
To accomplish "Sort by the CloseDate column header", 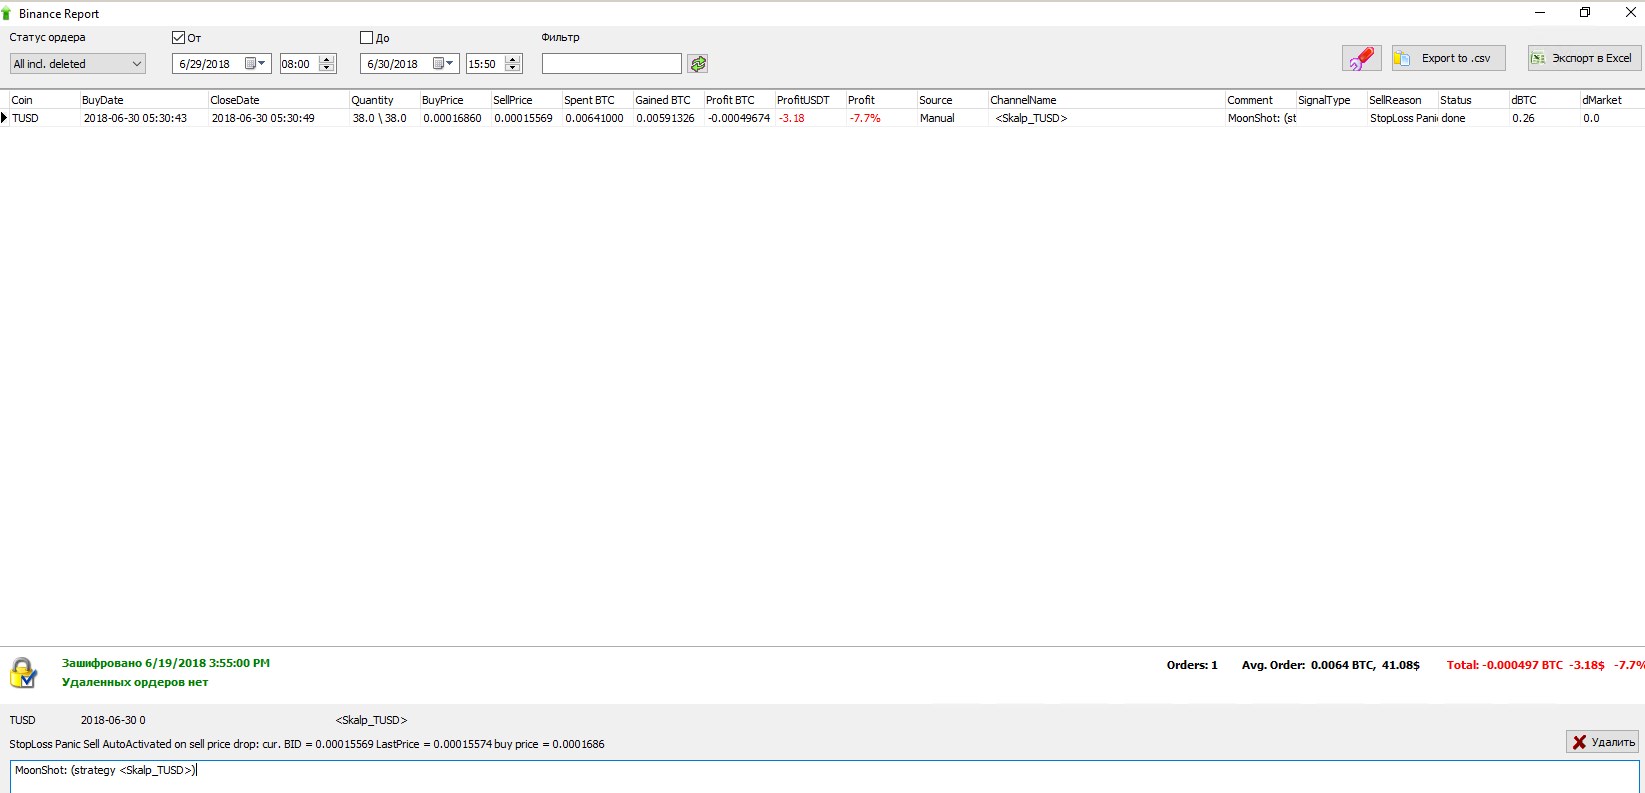I will 278,100.
